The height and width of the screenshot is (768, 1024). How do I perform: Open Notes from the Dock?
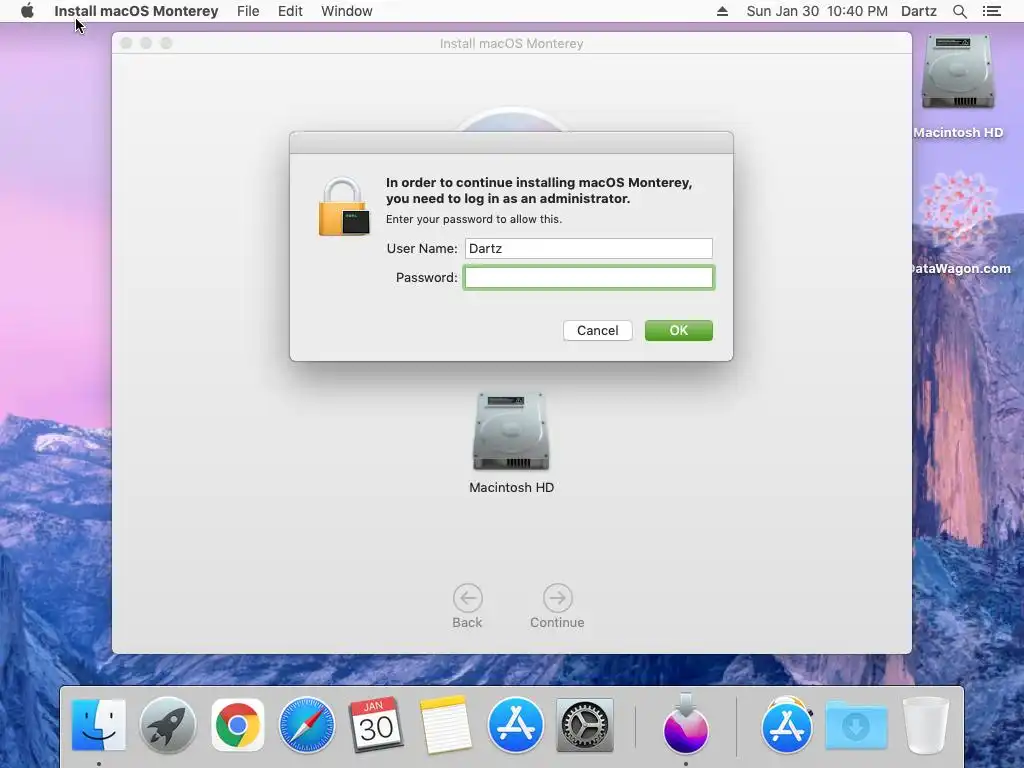coord(446,725)
